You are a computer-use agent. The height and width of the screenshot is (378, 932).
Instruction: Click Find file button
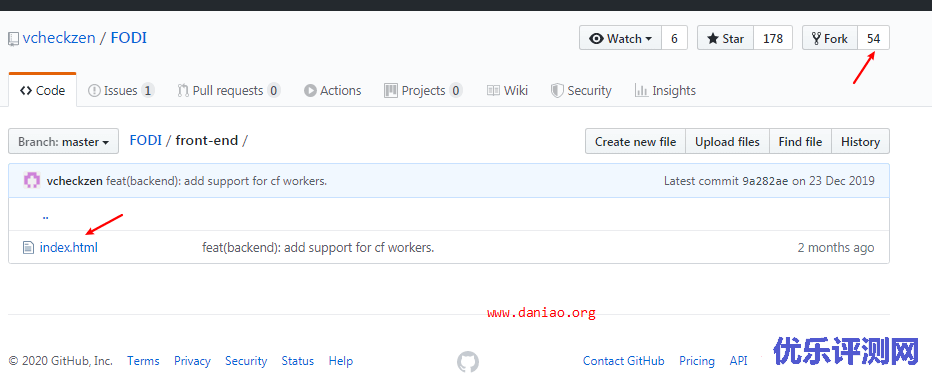point(800,141)
